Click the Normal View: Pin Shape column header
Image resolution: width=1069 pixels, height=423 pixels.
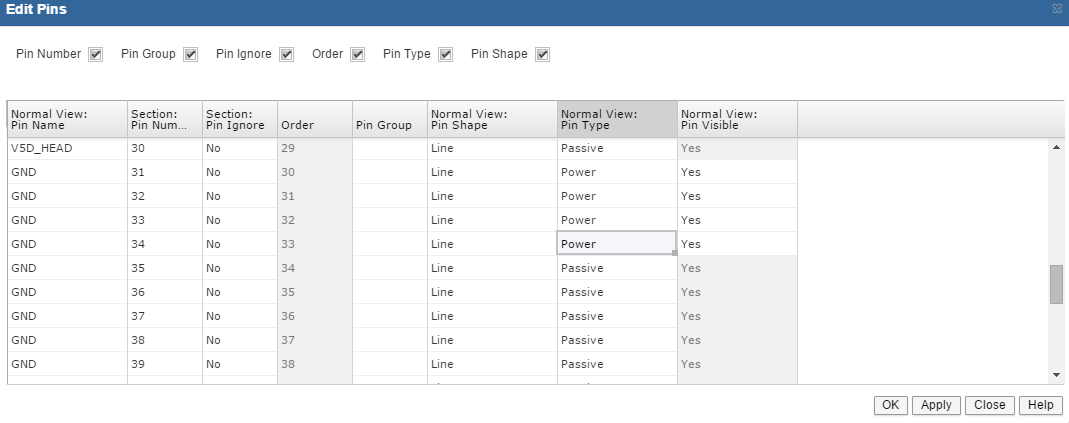pos(492,119)
